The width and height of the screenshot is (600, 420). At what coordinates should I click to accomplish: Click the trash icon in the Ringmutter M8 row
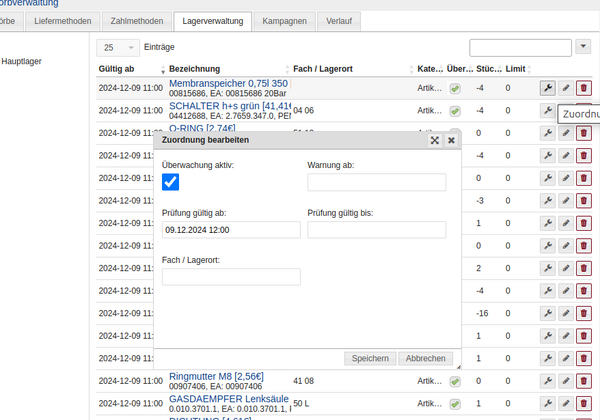click(584, 381)
